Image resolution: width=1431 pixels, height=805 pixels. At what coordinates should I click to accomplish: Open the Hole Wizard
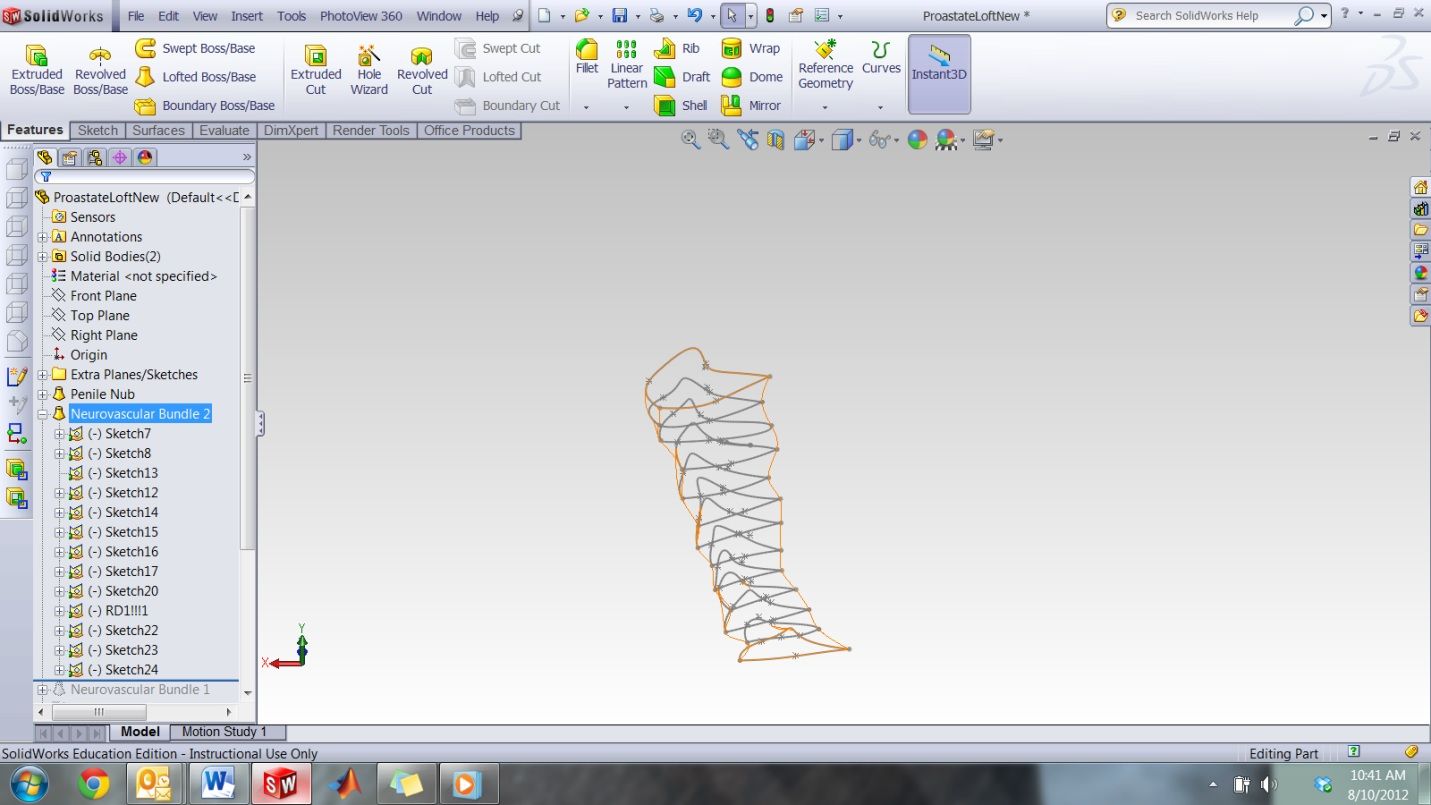tap(369, 70)
